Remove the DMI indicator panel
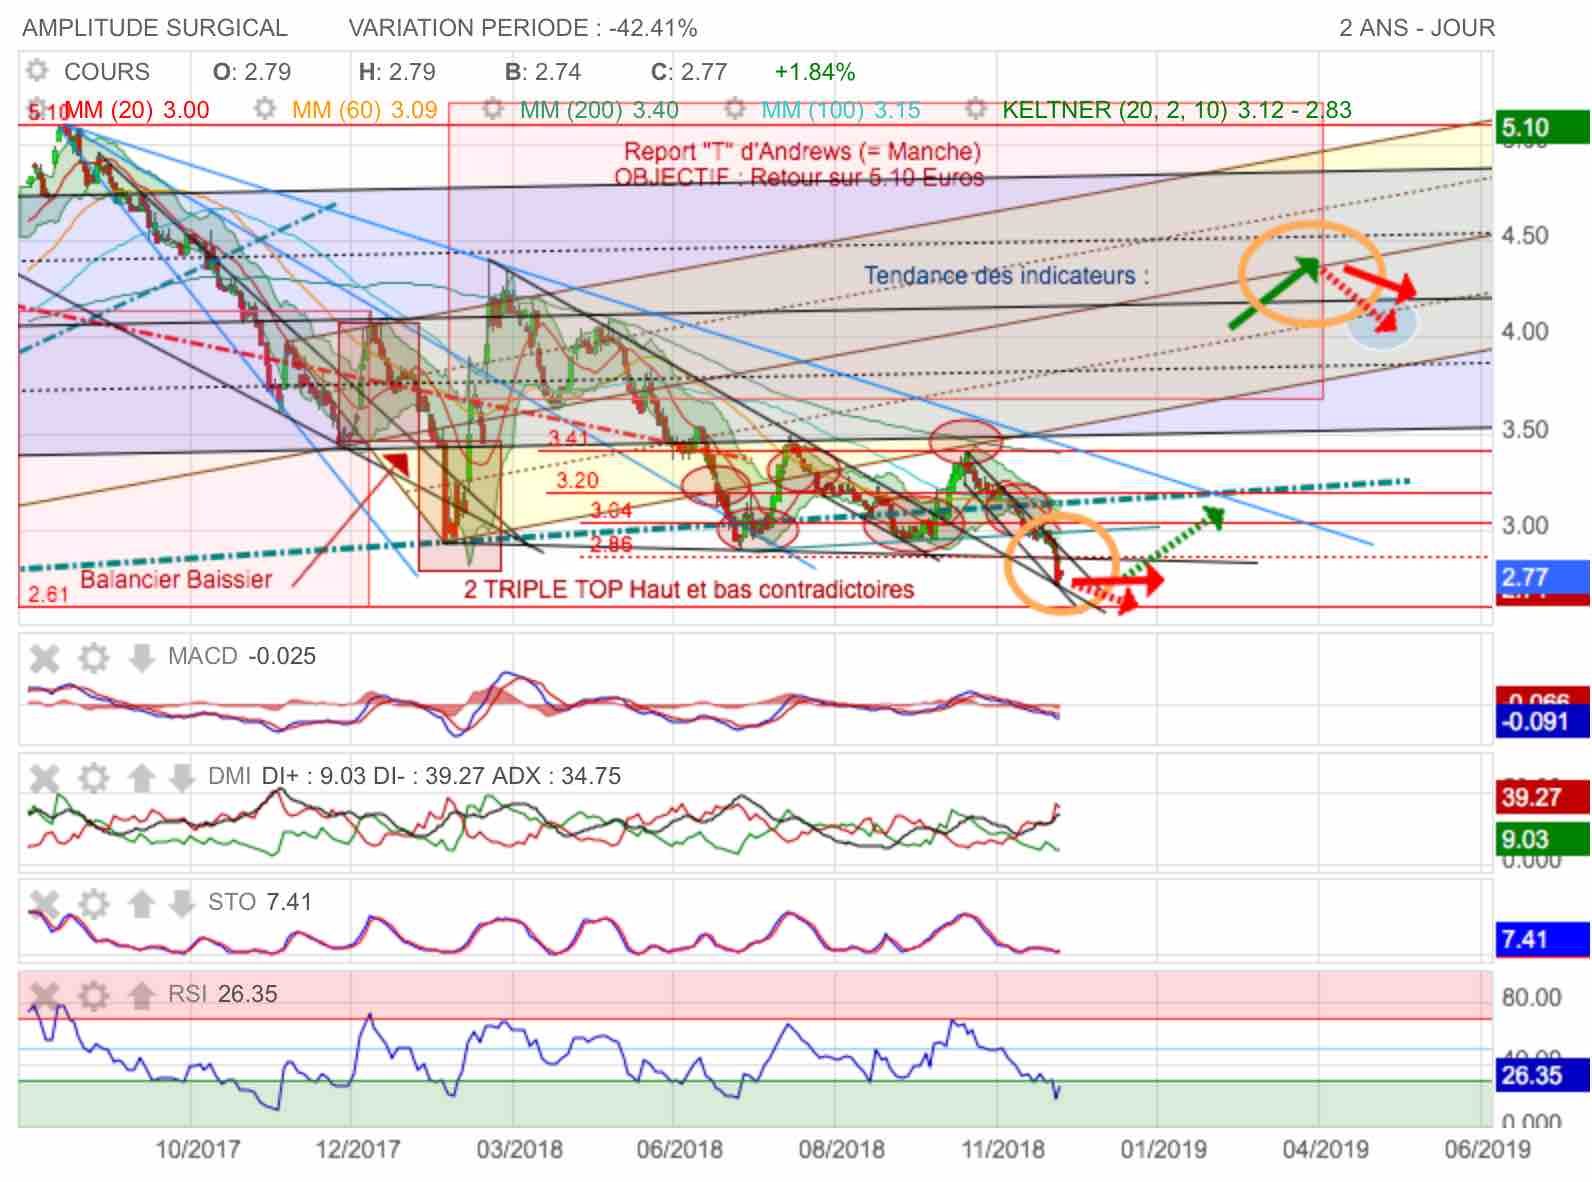Screen dimensions: 1592x1182 point(44,777)
